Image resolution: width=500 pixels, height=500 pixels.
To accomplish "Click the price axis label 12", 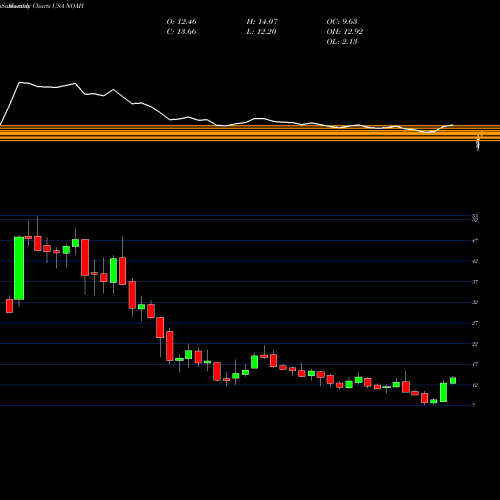I will click(x=475, y=385).
